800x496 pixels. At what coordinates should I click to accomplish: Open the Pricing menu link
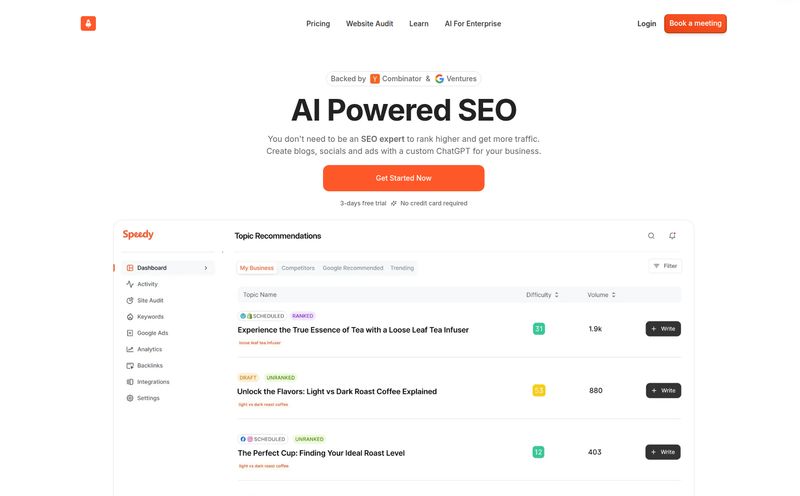pos(318,23)
